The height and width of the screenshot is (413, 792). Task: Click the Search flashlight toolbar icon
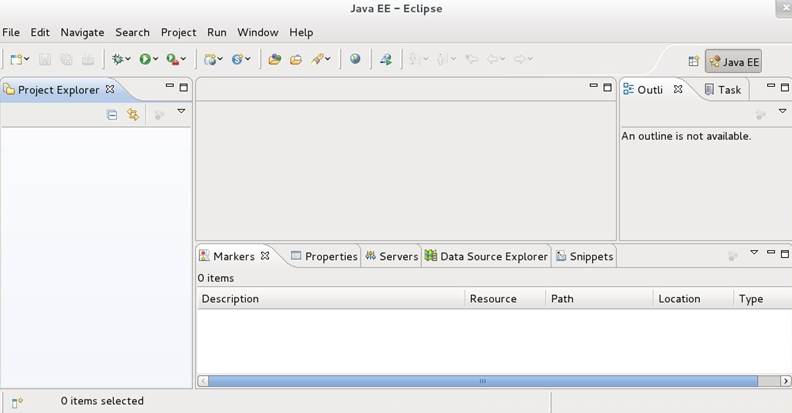[317, 60]
